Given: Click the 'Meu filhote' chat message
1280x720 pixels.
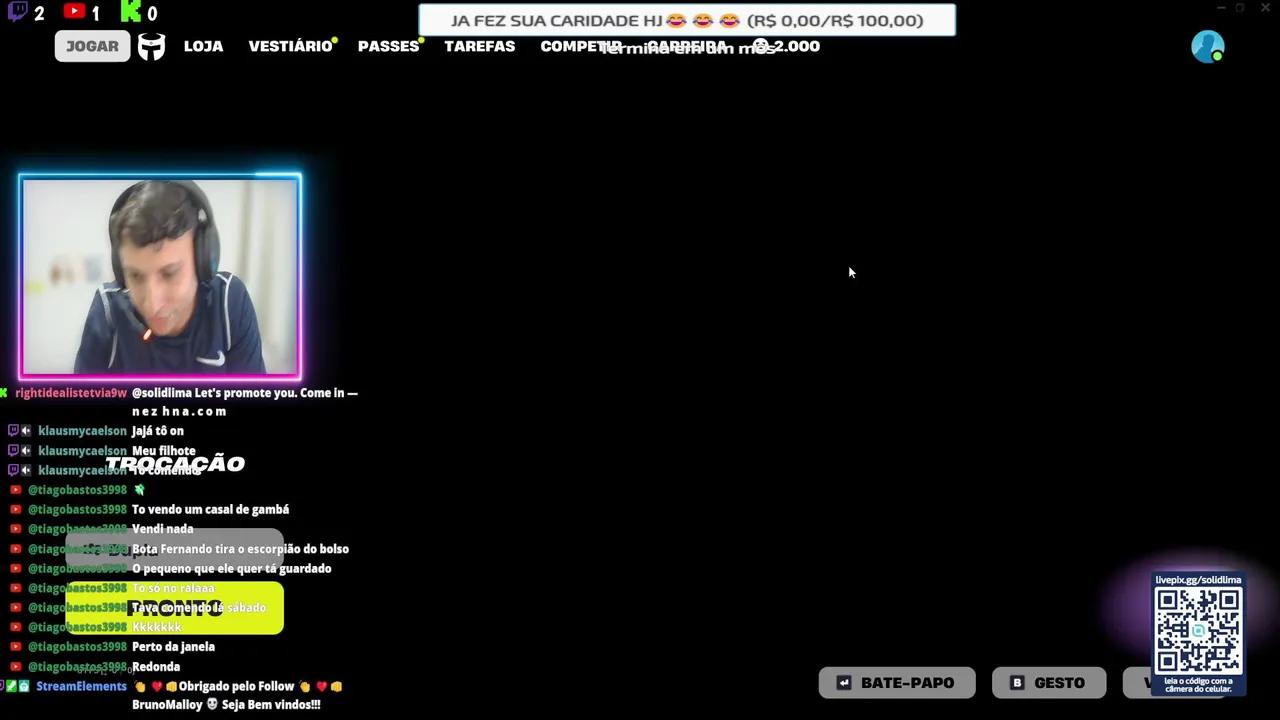Looking at the screenshot, I should [164, 451].
